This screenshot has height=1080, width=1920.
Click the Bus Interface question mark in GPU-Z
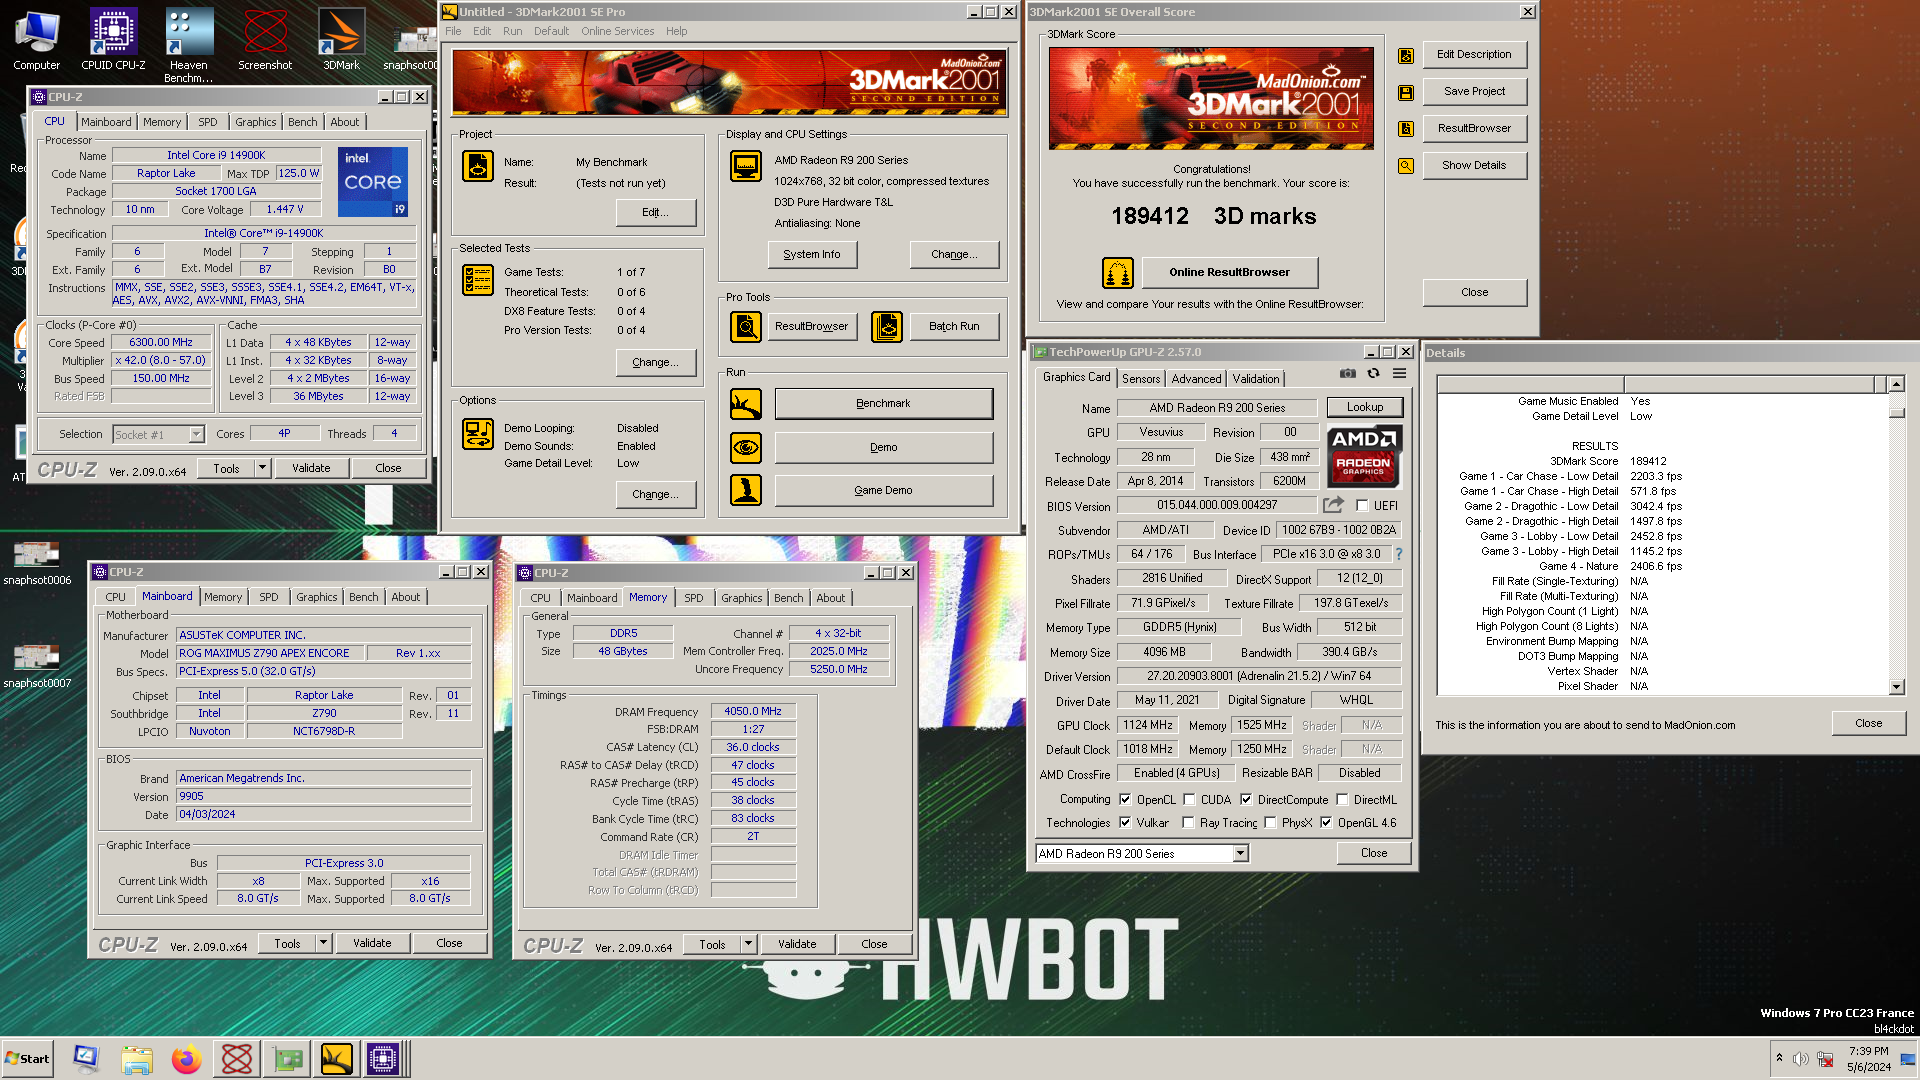pyautogui.click(x=1398, y=554)
